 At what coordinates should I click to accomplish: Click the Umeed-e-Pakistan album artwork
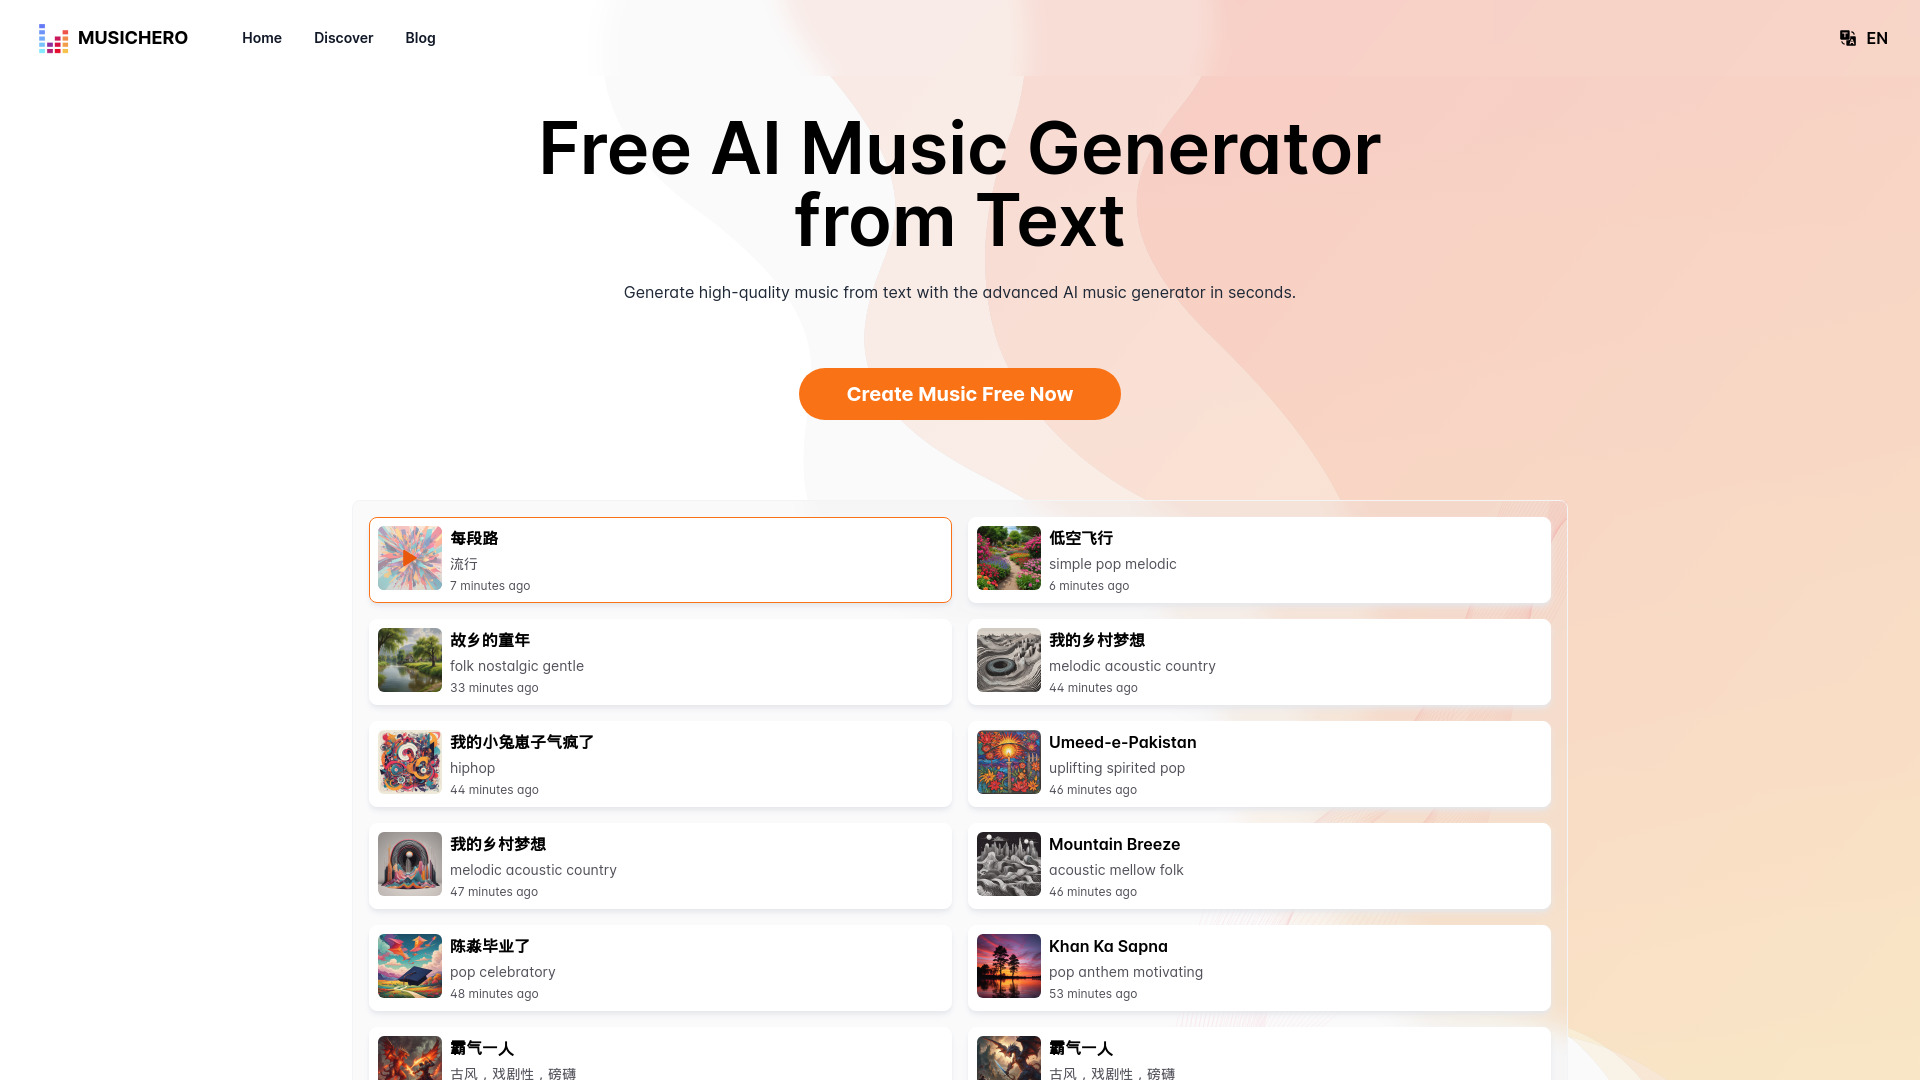[1007, 762]
